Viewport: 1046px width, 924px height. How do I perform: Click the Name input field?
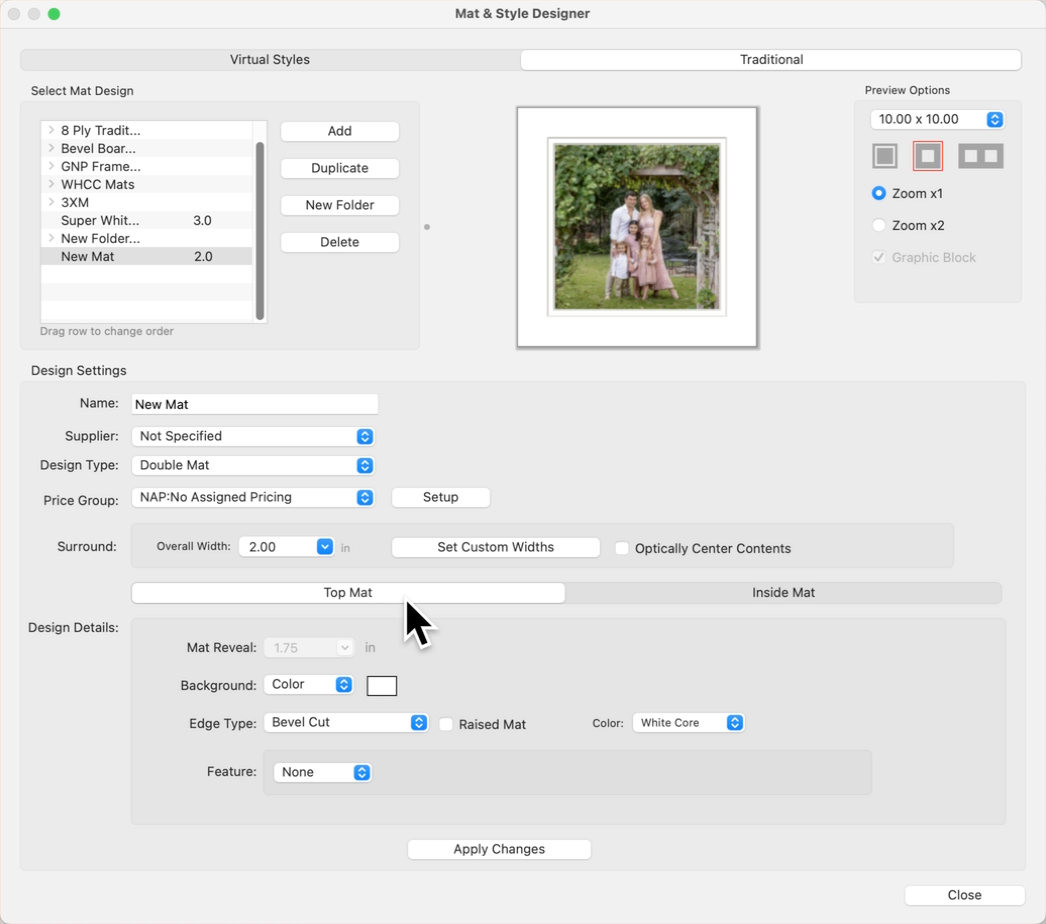255,404
